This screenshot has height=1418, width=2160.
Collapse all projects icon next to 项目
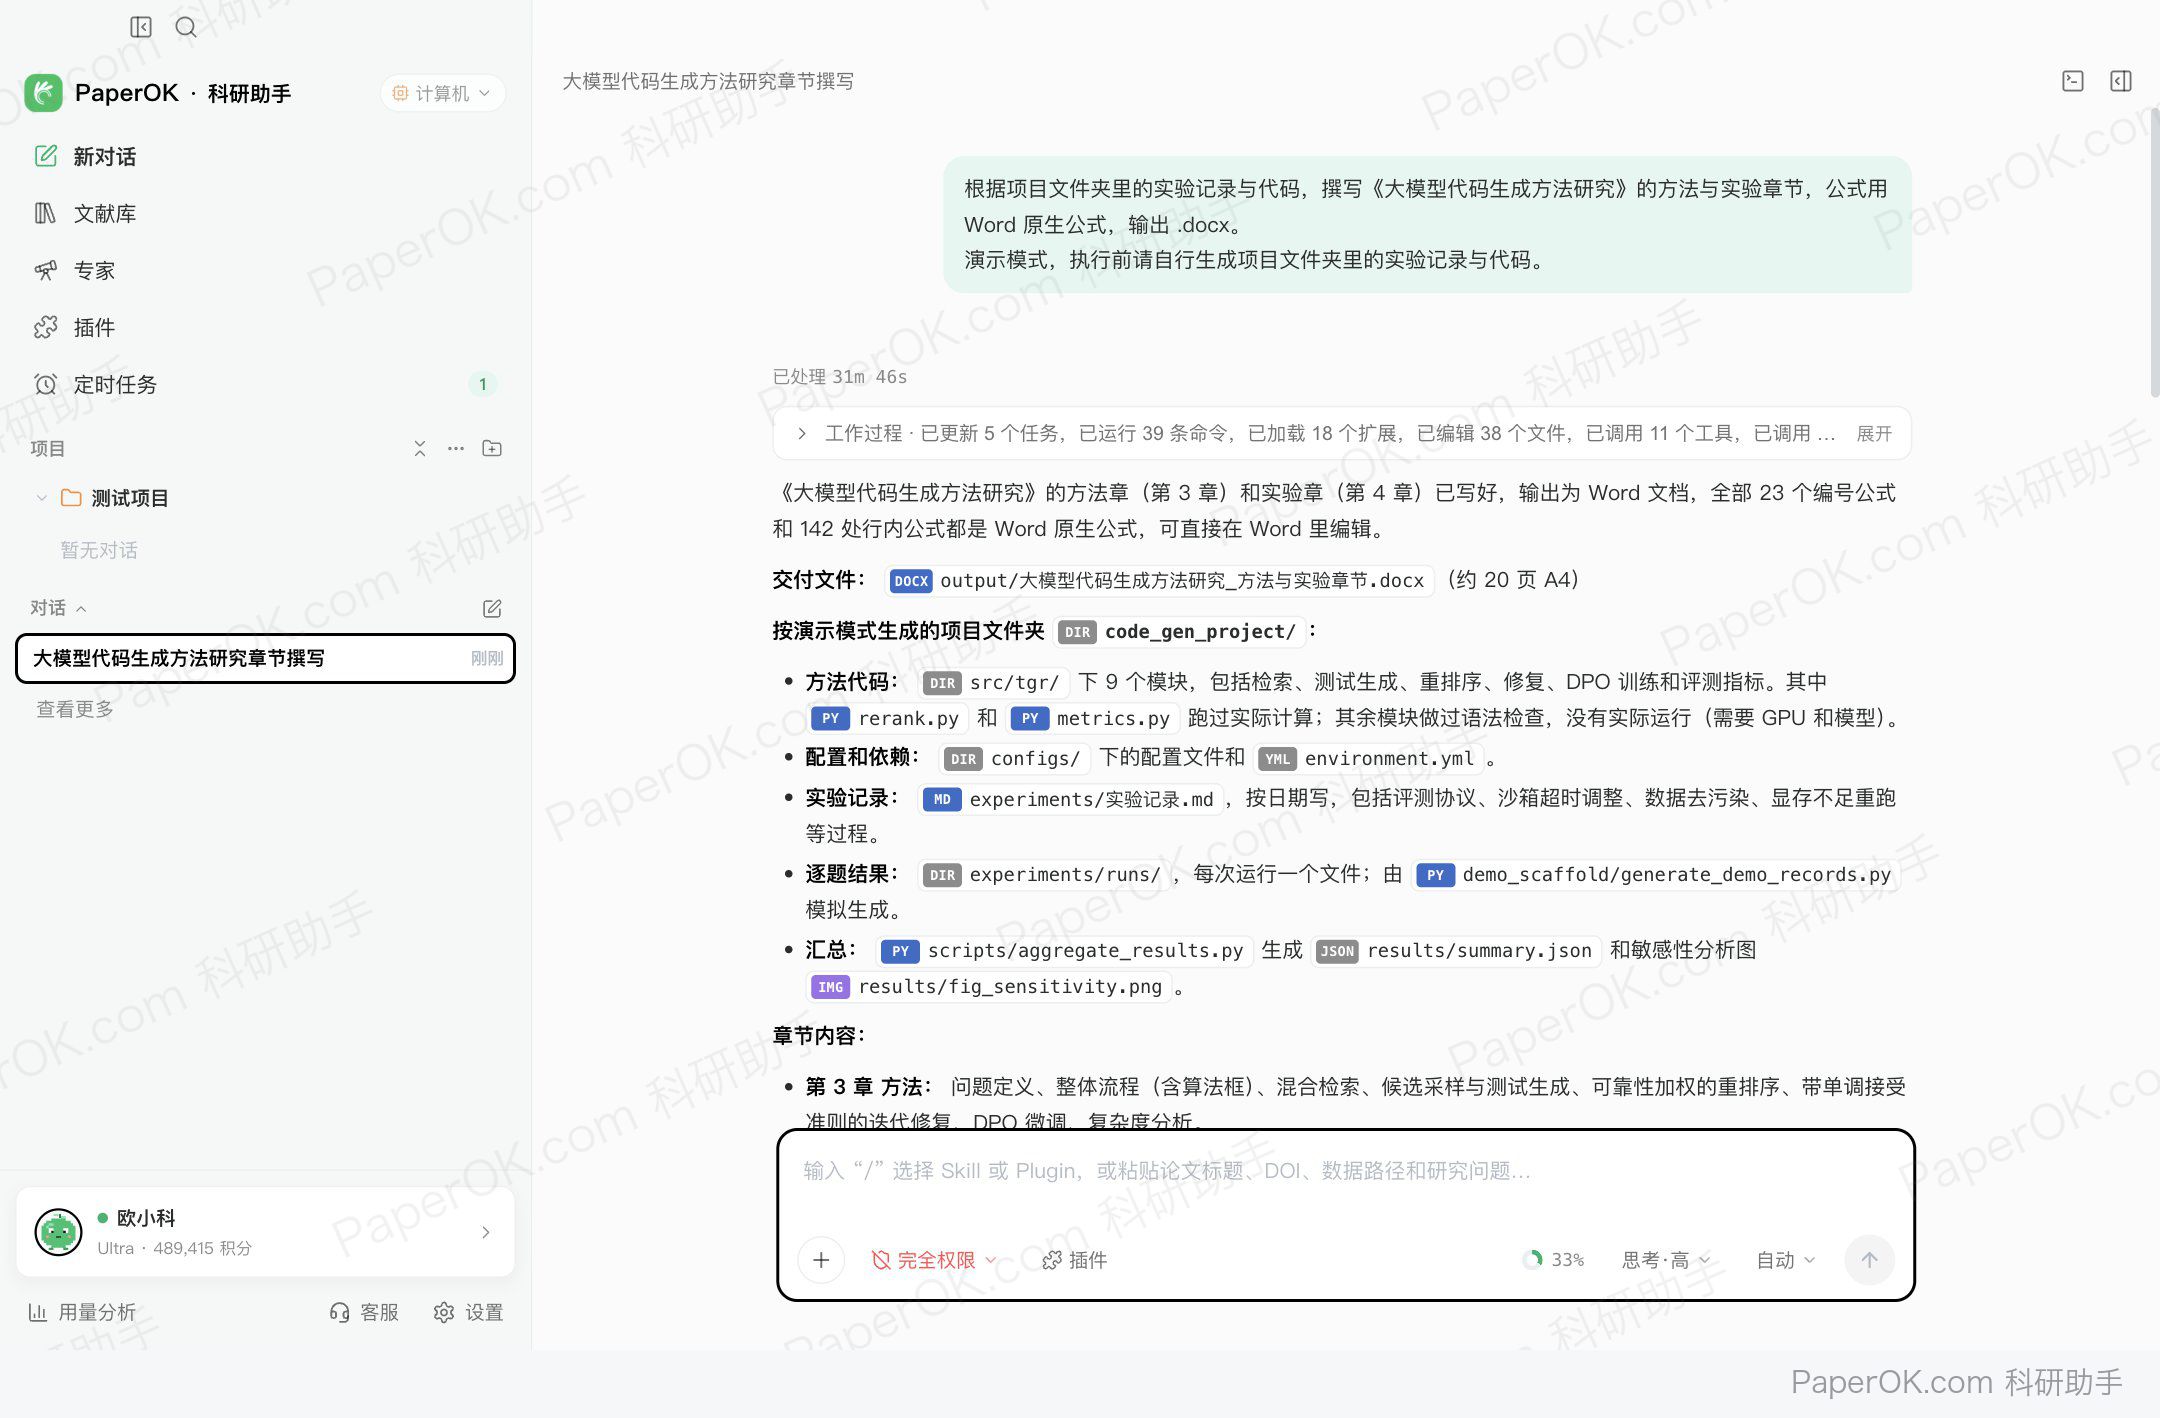(x=420, y=448)
